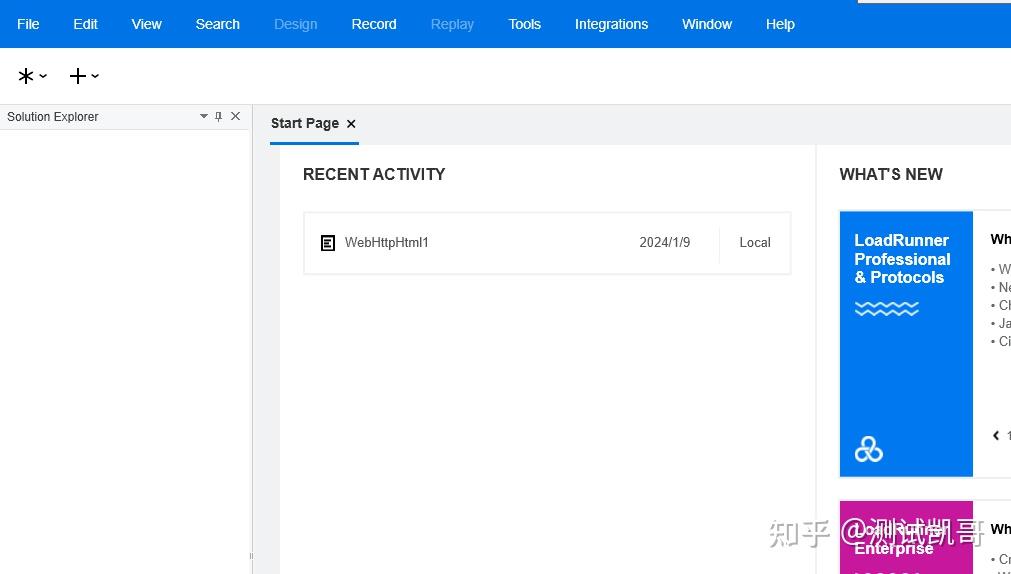Image resolution: width=1011 pixels, height=574 pixels.
Task: Click the asterisk new script icon
Action: pyautogui.click(x=26, y=76)
